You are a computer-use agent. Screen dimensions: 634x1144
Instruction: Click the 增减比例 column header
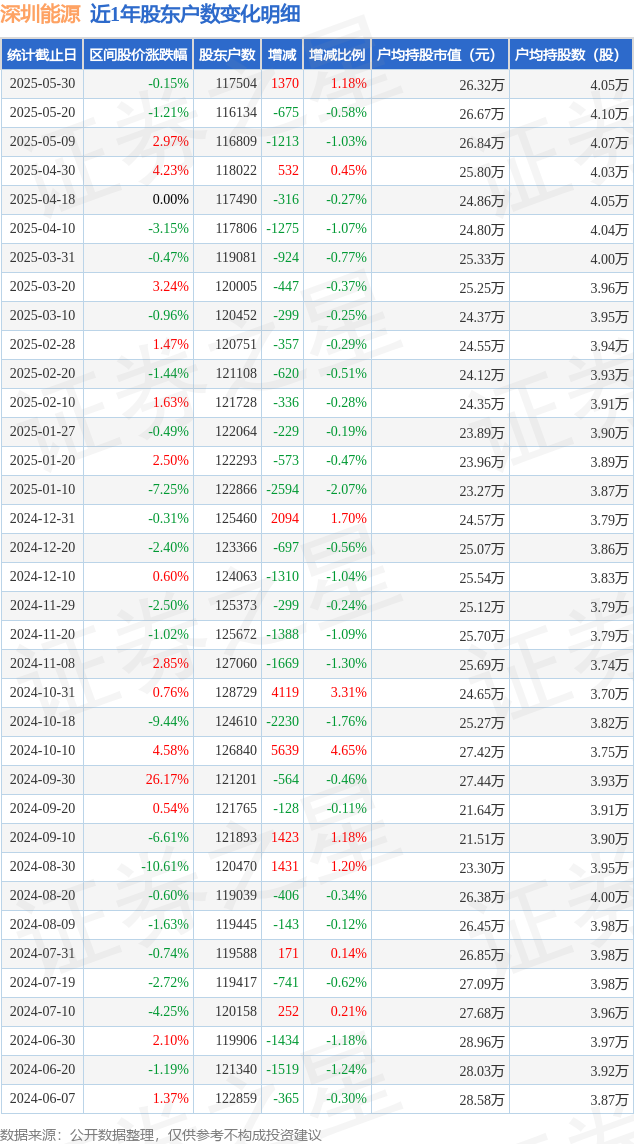337,55
